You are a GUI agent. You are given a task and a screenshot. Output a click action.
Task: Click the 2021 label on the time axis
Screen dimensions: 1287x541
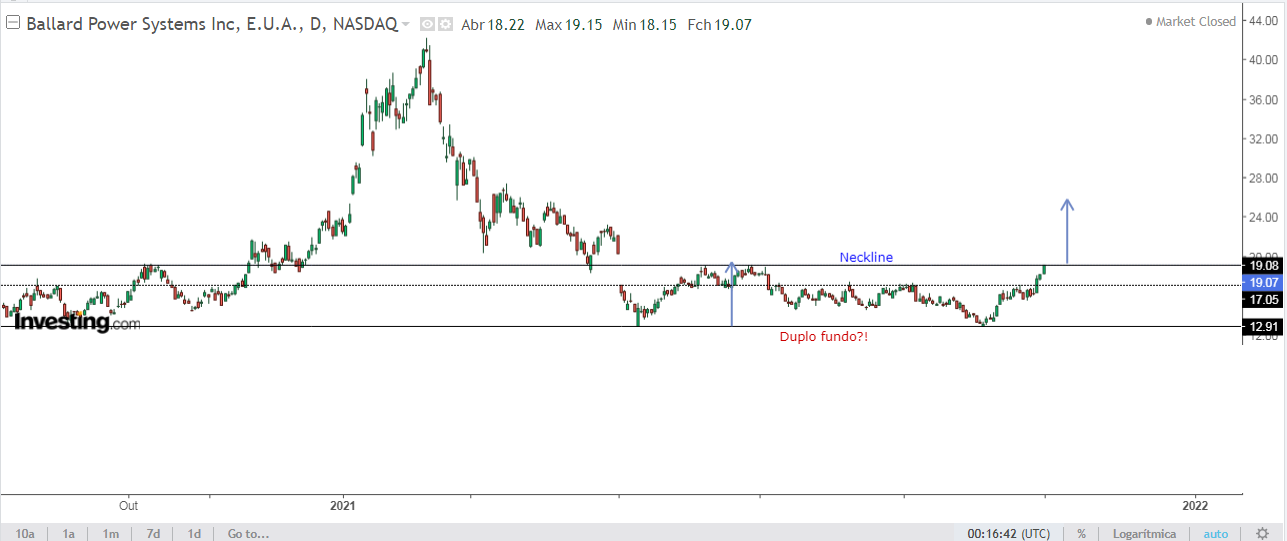tap(344, 505)
